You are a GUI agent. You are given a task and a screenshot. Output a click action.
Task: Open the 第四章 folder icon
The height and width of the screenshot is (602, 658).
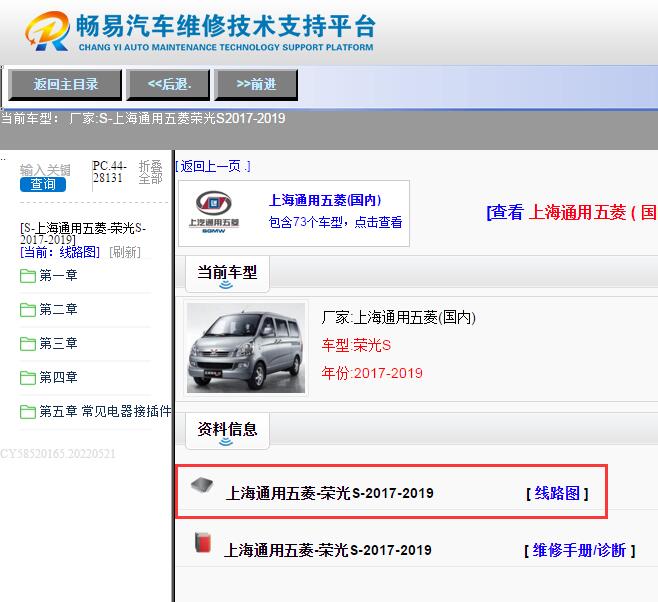(28, 378)
